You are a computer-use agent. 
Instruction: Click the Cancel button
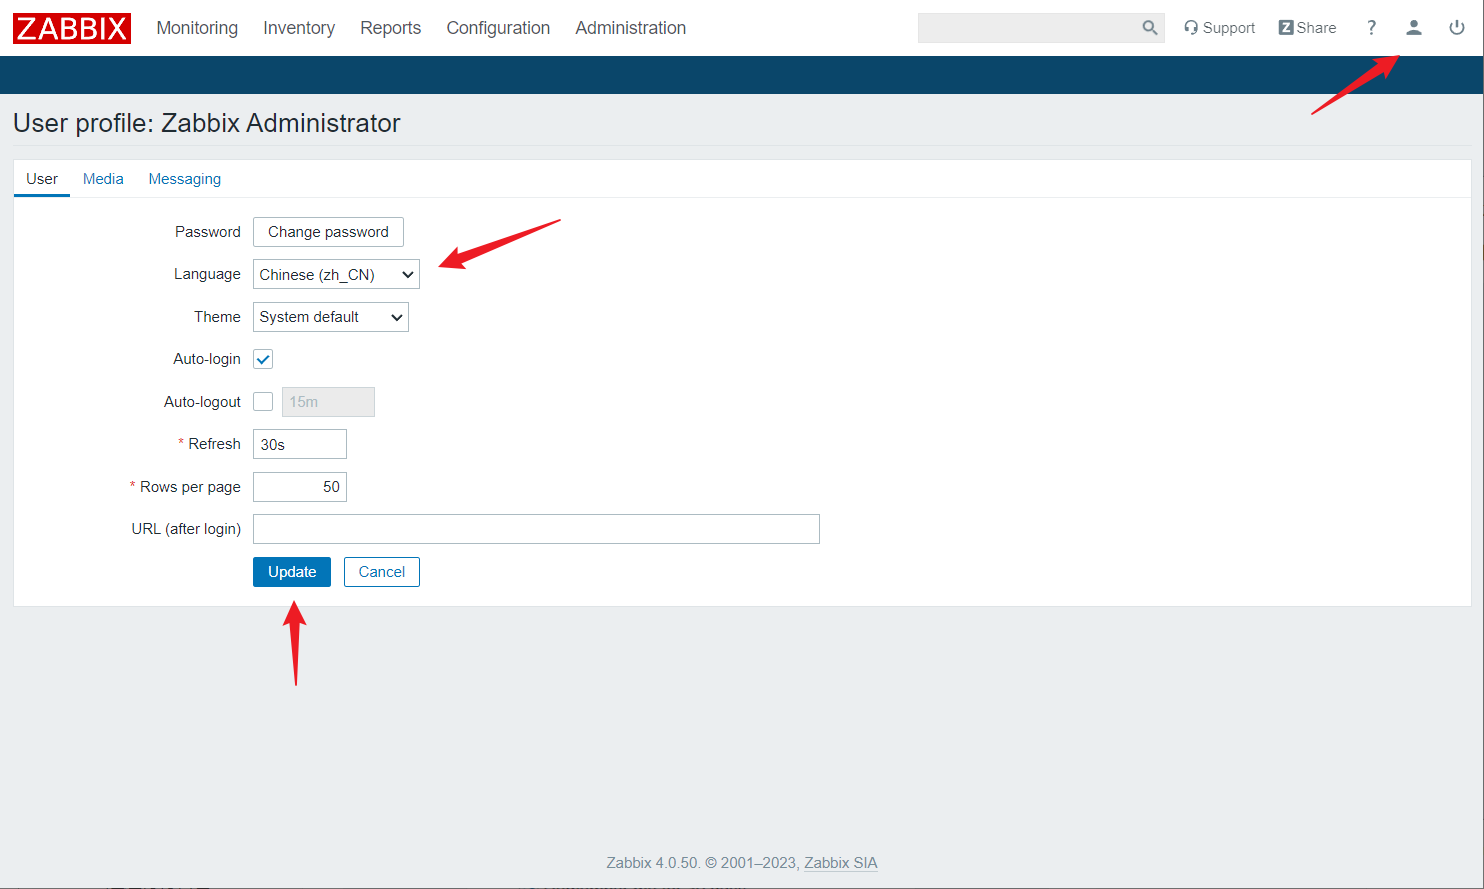[382, 572]
